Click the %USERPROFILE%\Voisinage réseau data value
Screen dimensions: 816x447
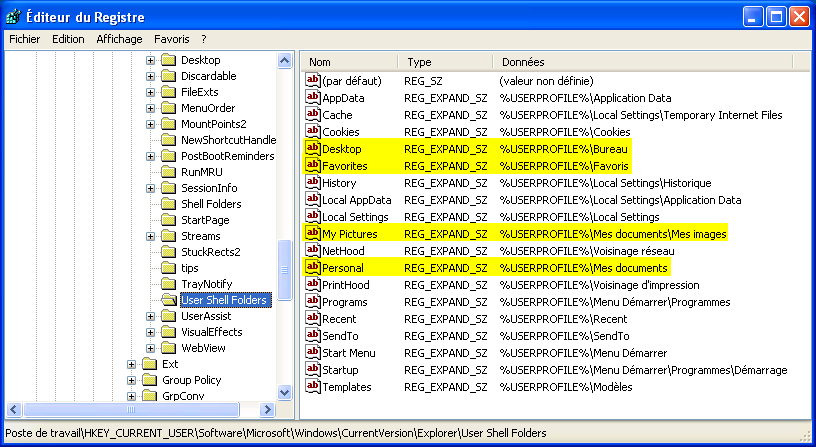point(586,251)
